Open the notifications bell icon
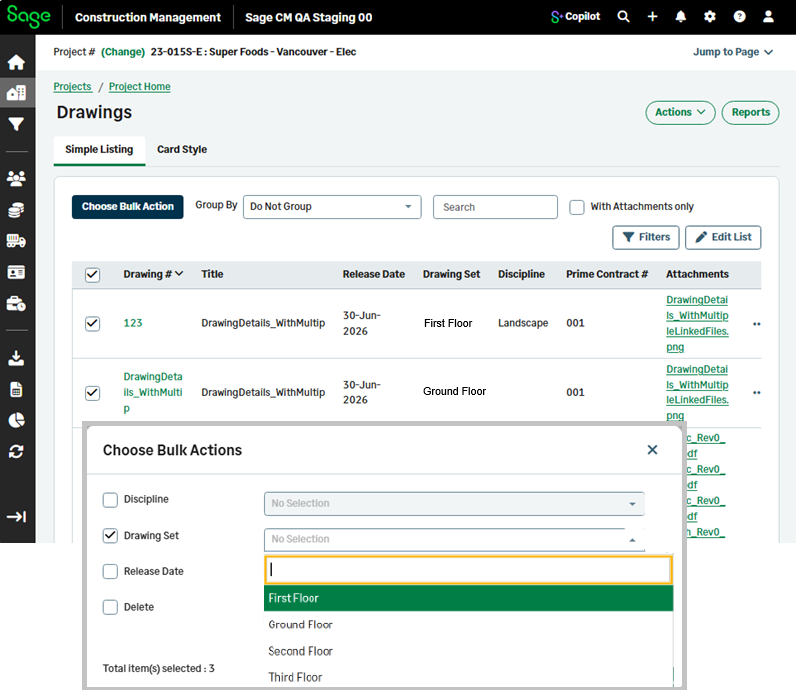The width and height of the screenshot is (796, 690). [x=681, y=17]
